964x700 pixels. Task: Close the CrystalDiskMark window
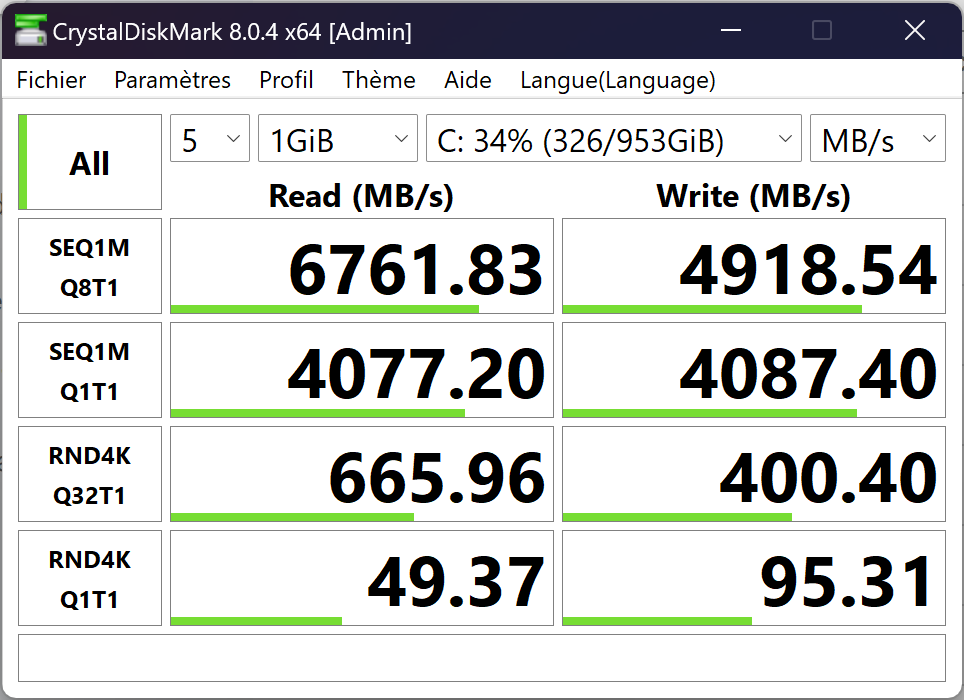[915, 30]
